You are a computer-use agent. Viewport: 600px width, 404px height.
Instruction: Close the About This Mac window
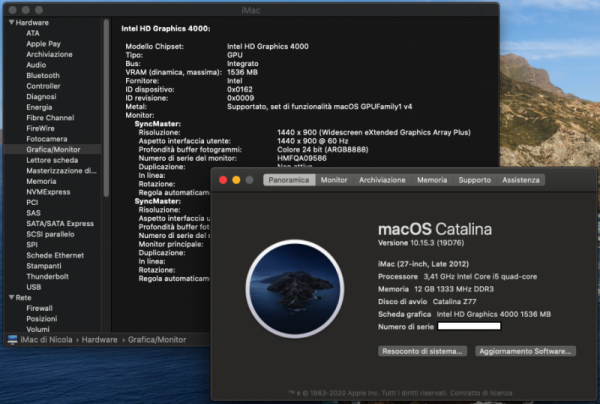point(223,180)
